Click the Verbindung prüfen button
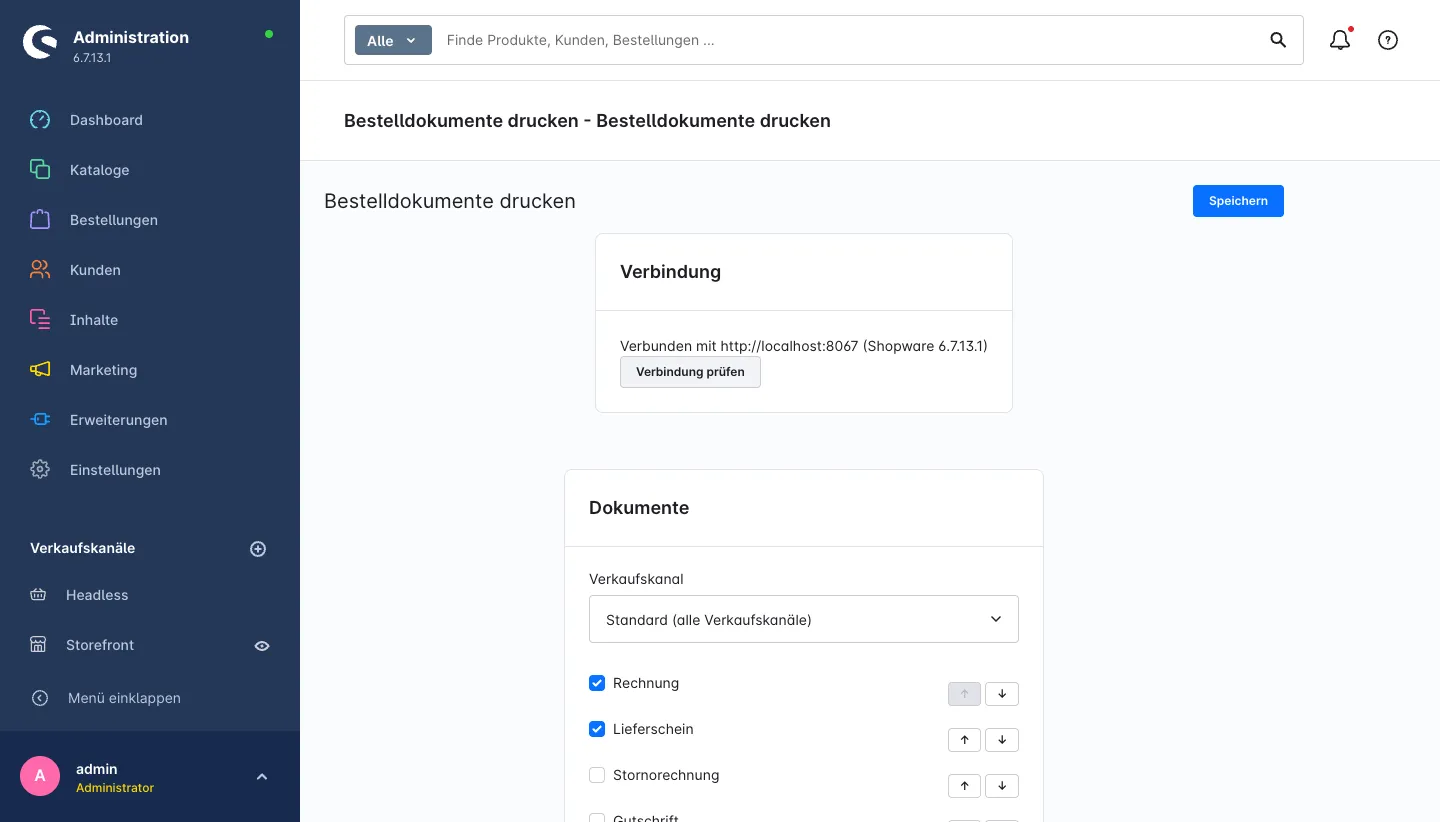The image size is (1440, 822). tap(690, 372)
